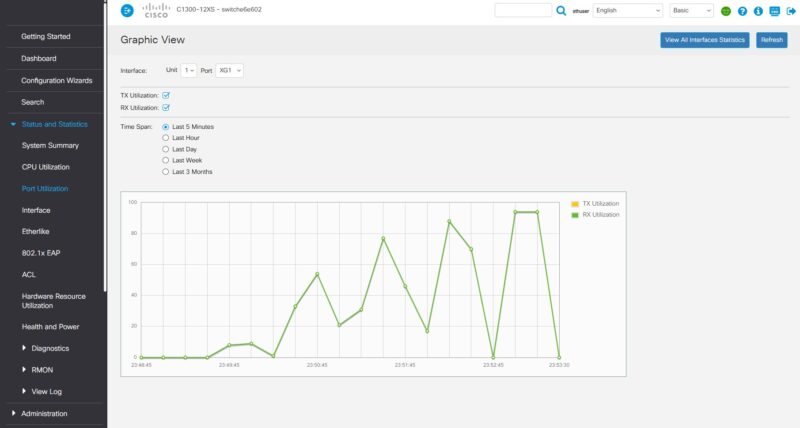Expand the View Log submenu

pos(24,391)
